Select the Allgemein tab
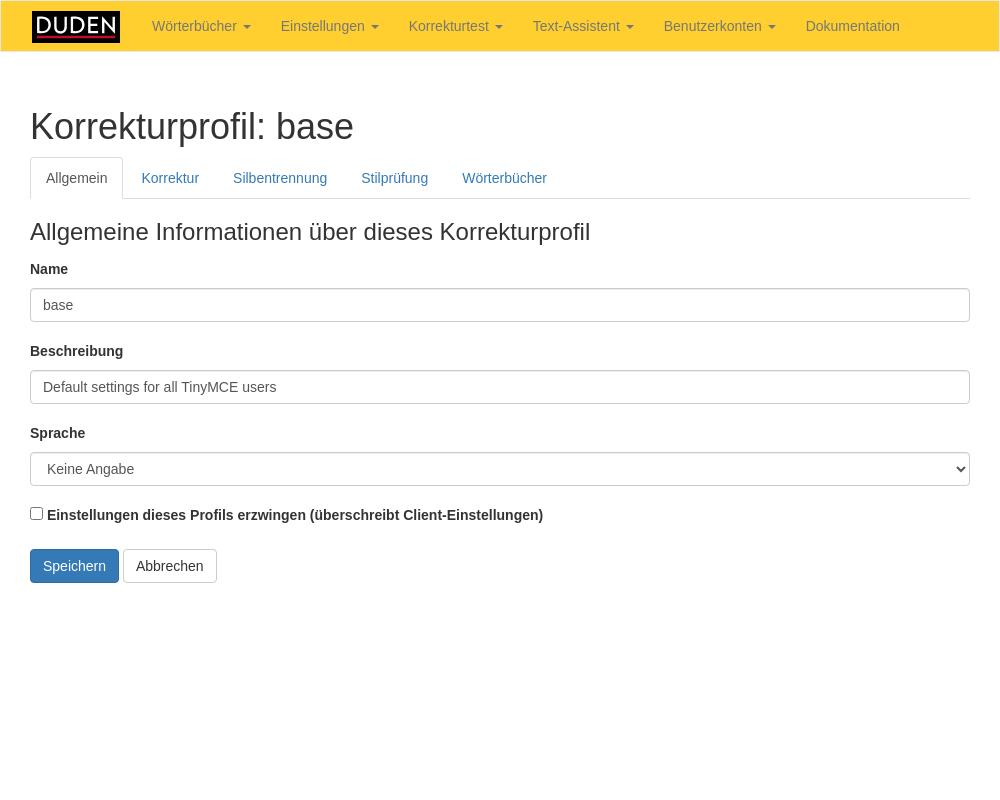1000x800 pixels. tap(77, 178)
